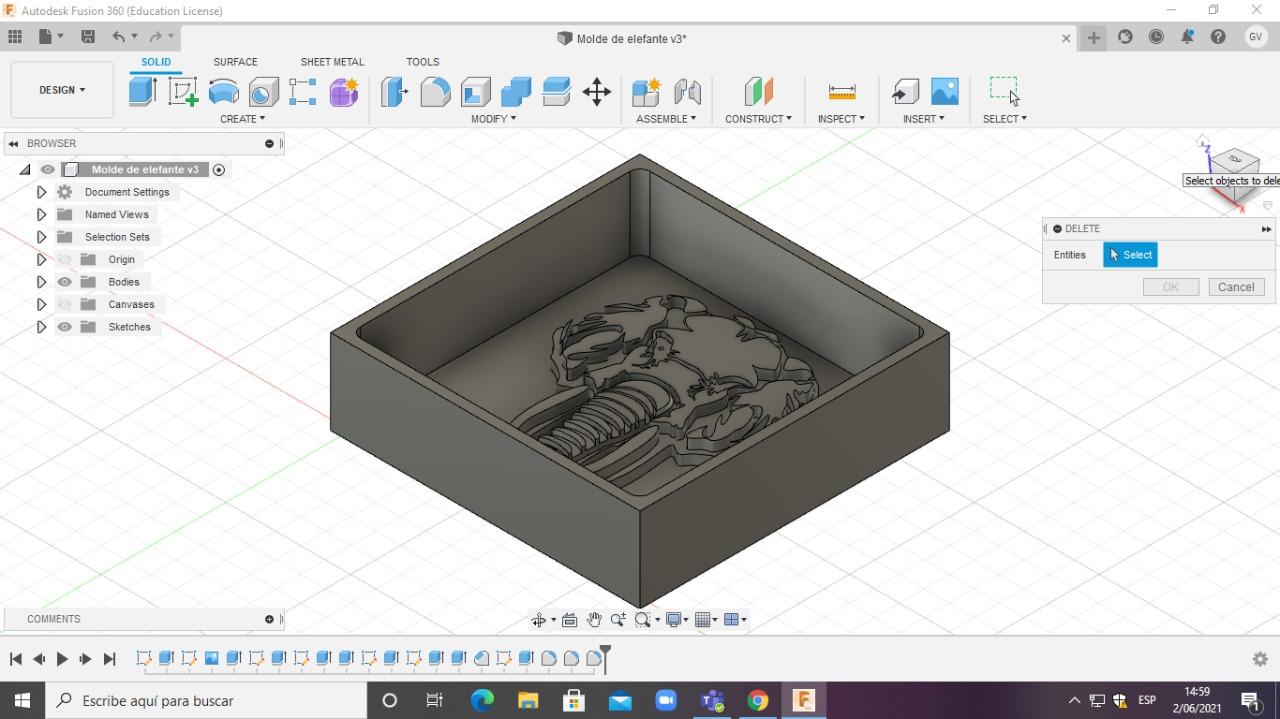Screen dimensions: 1280x719
Task: Select the Press Pull tool
Action: 395,92
